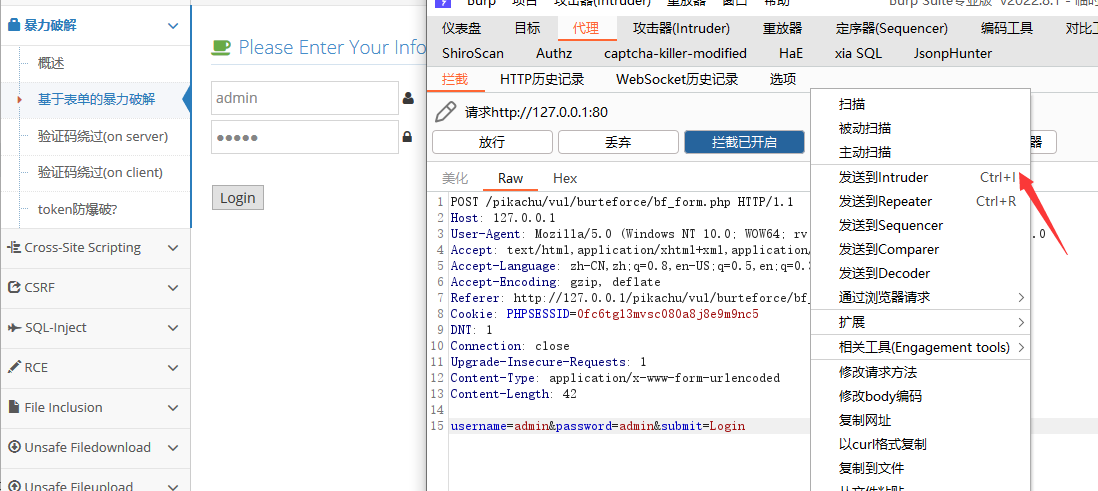Expand the Unsafe Filedownload chevron
Image resolution: width=1098 pixels, height=491 pixels.
tap(174, 448)
